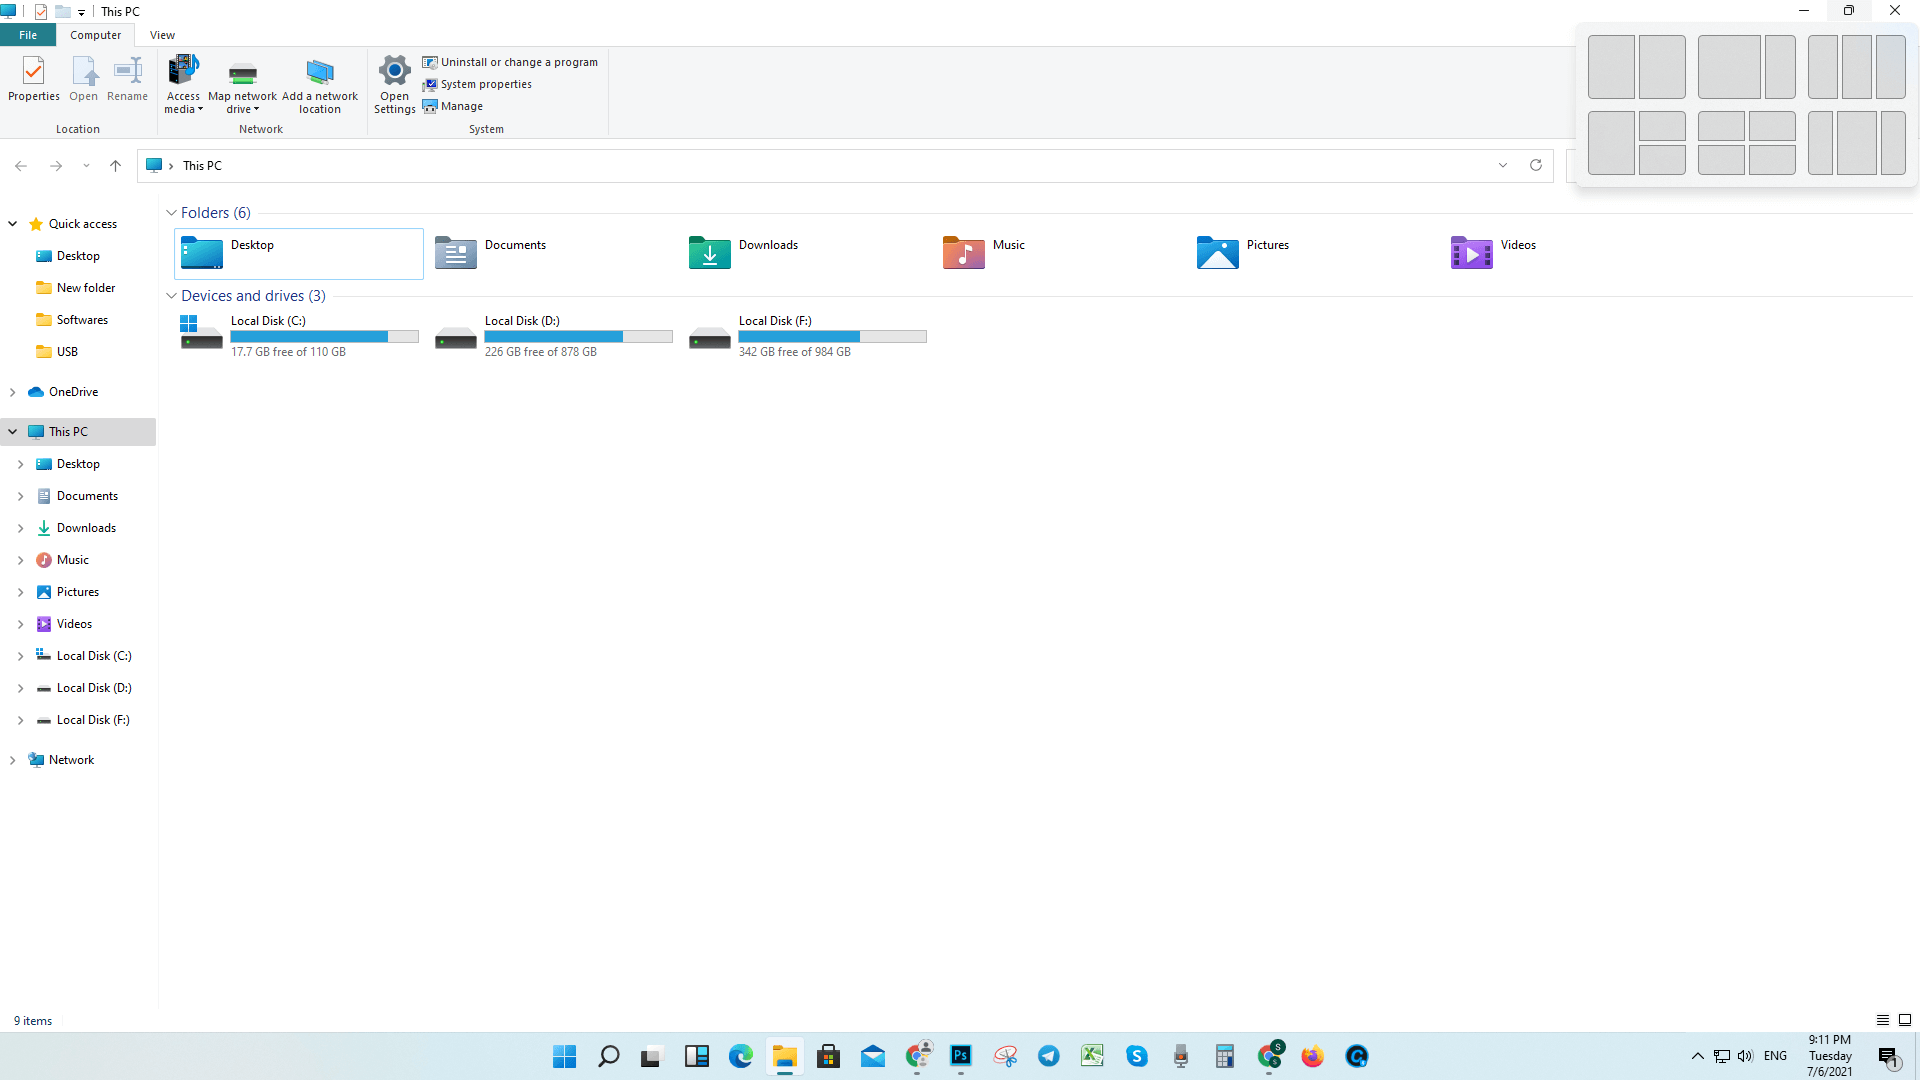Viewport: 1920px width, 1080px height.
Task: Open Photoshop from the taskbar
Action: point(960,1056)
